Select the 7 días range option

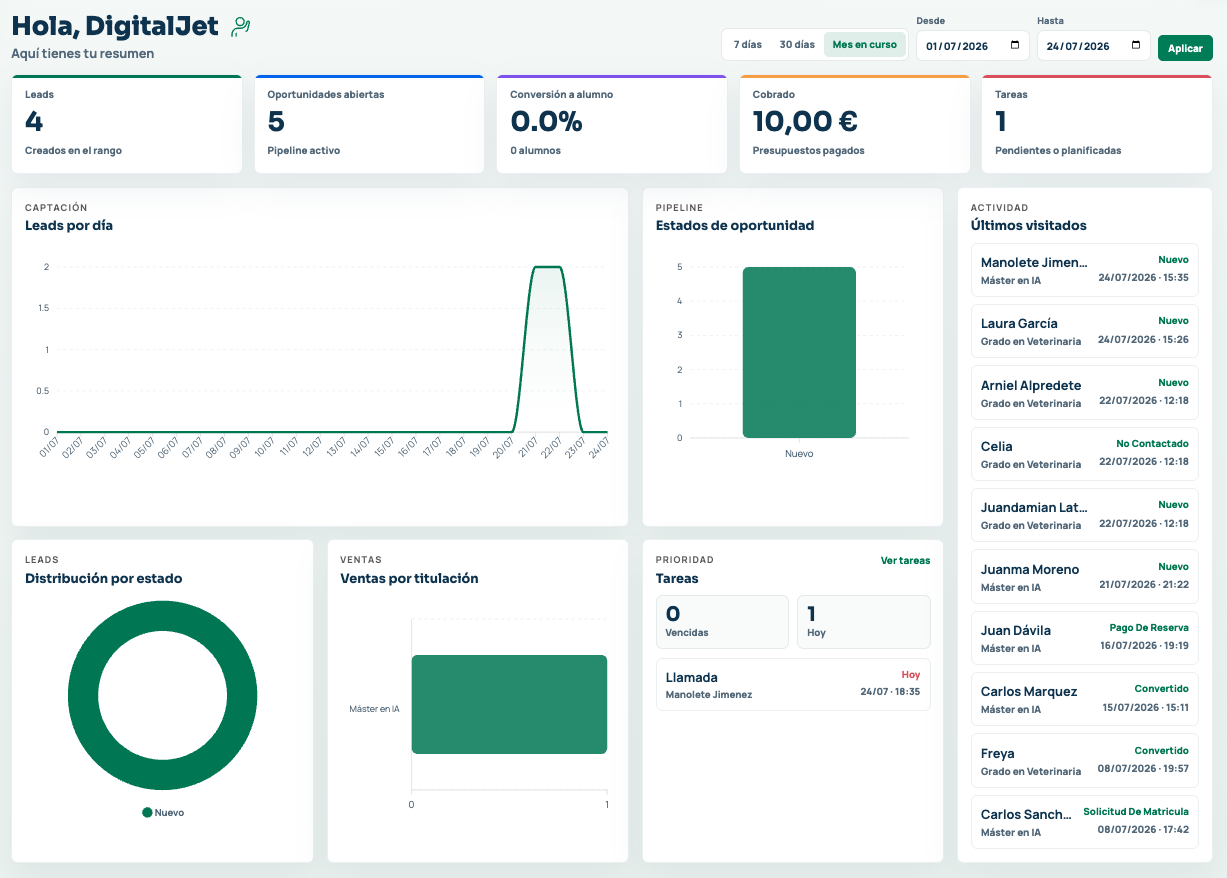pyautogui.click(x=747, y=45)
